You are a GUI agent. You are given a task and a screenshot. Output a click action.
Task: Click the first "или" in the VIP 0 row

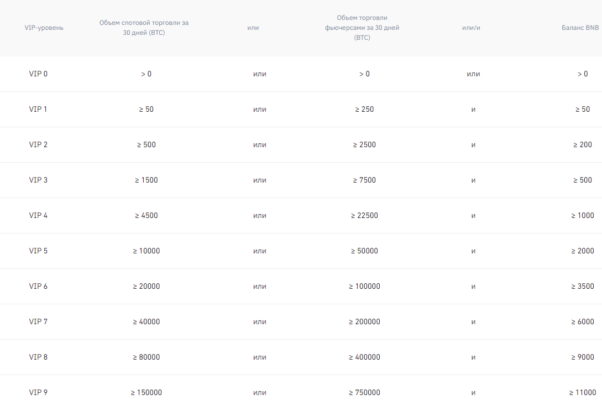(260, 74)
